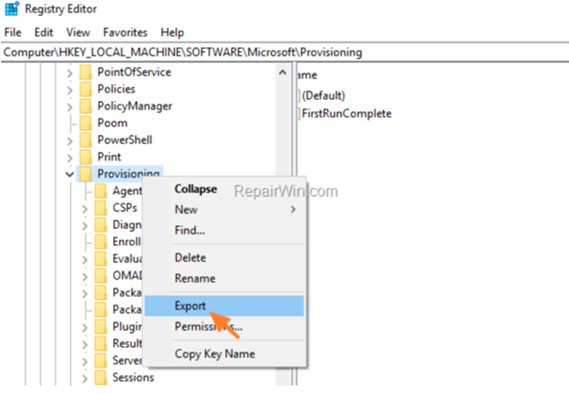Image resolution: width=569 pixels, height=394 pixels.
Task: Select the CSPs subkey folder icon
Action: [x=101, y=208]
